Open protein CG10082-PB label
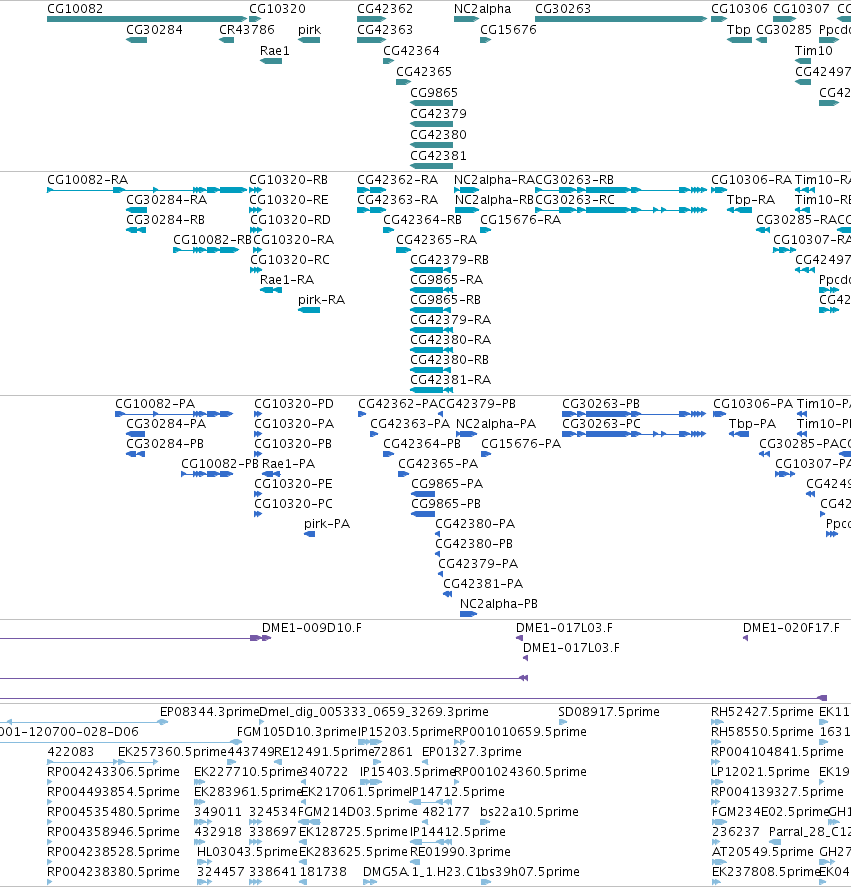The width and height of the screenshot is (851, 887). coord(220,464)
